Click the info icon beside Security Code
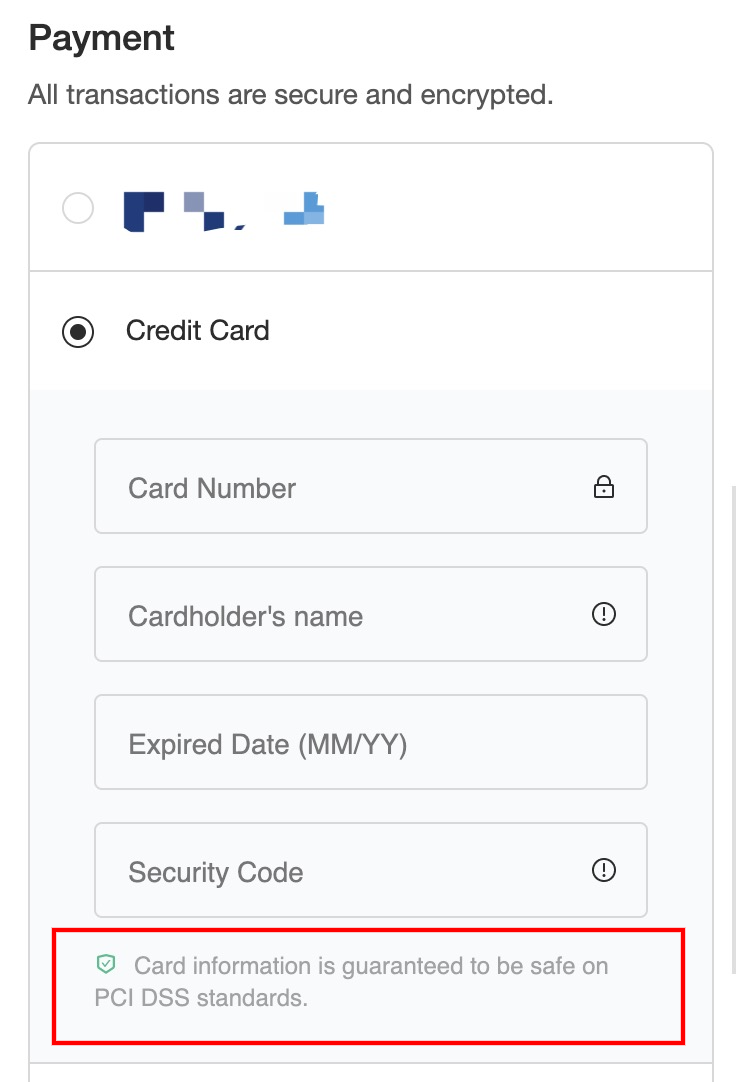Image resolution: width=736 pixels, height=1082 pixels. pos(603,870)
